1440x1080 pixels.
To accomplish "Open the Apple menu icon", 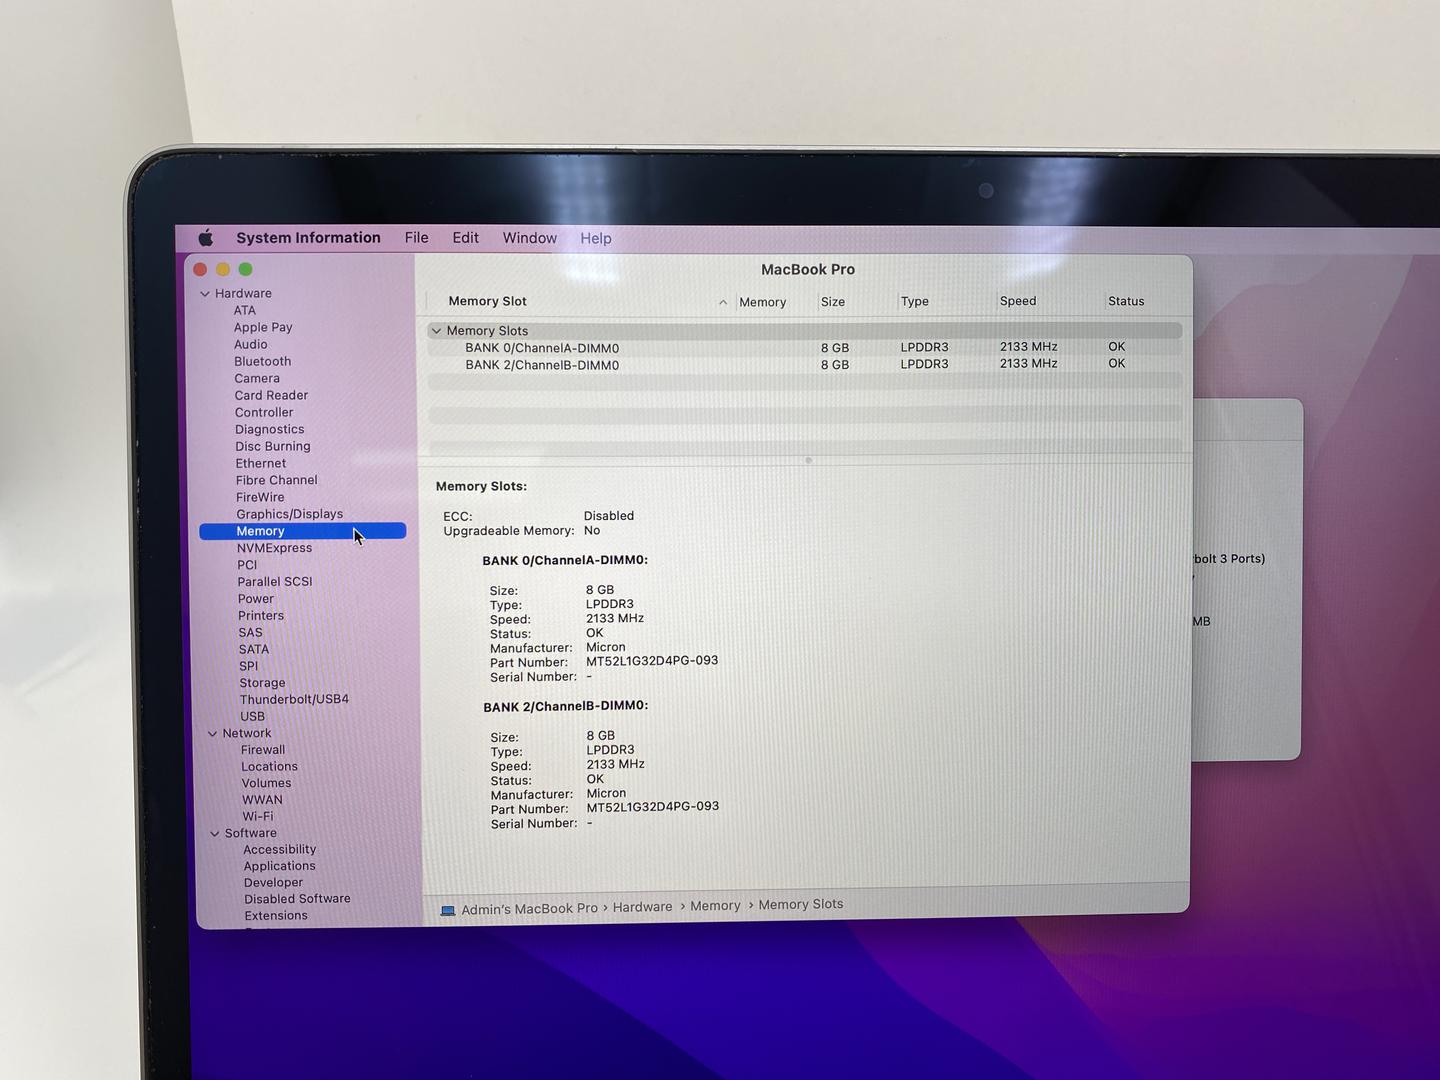I will [206, 238].
